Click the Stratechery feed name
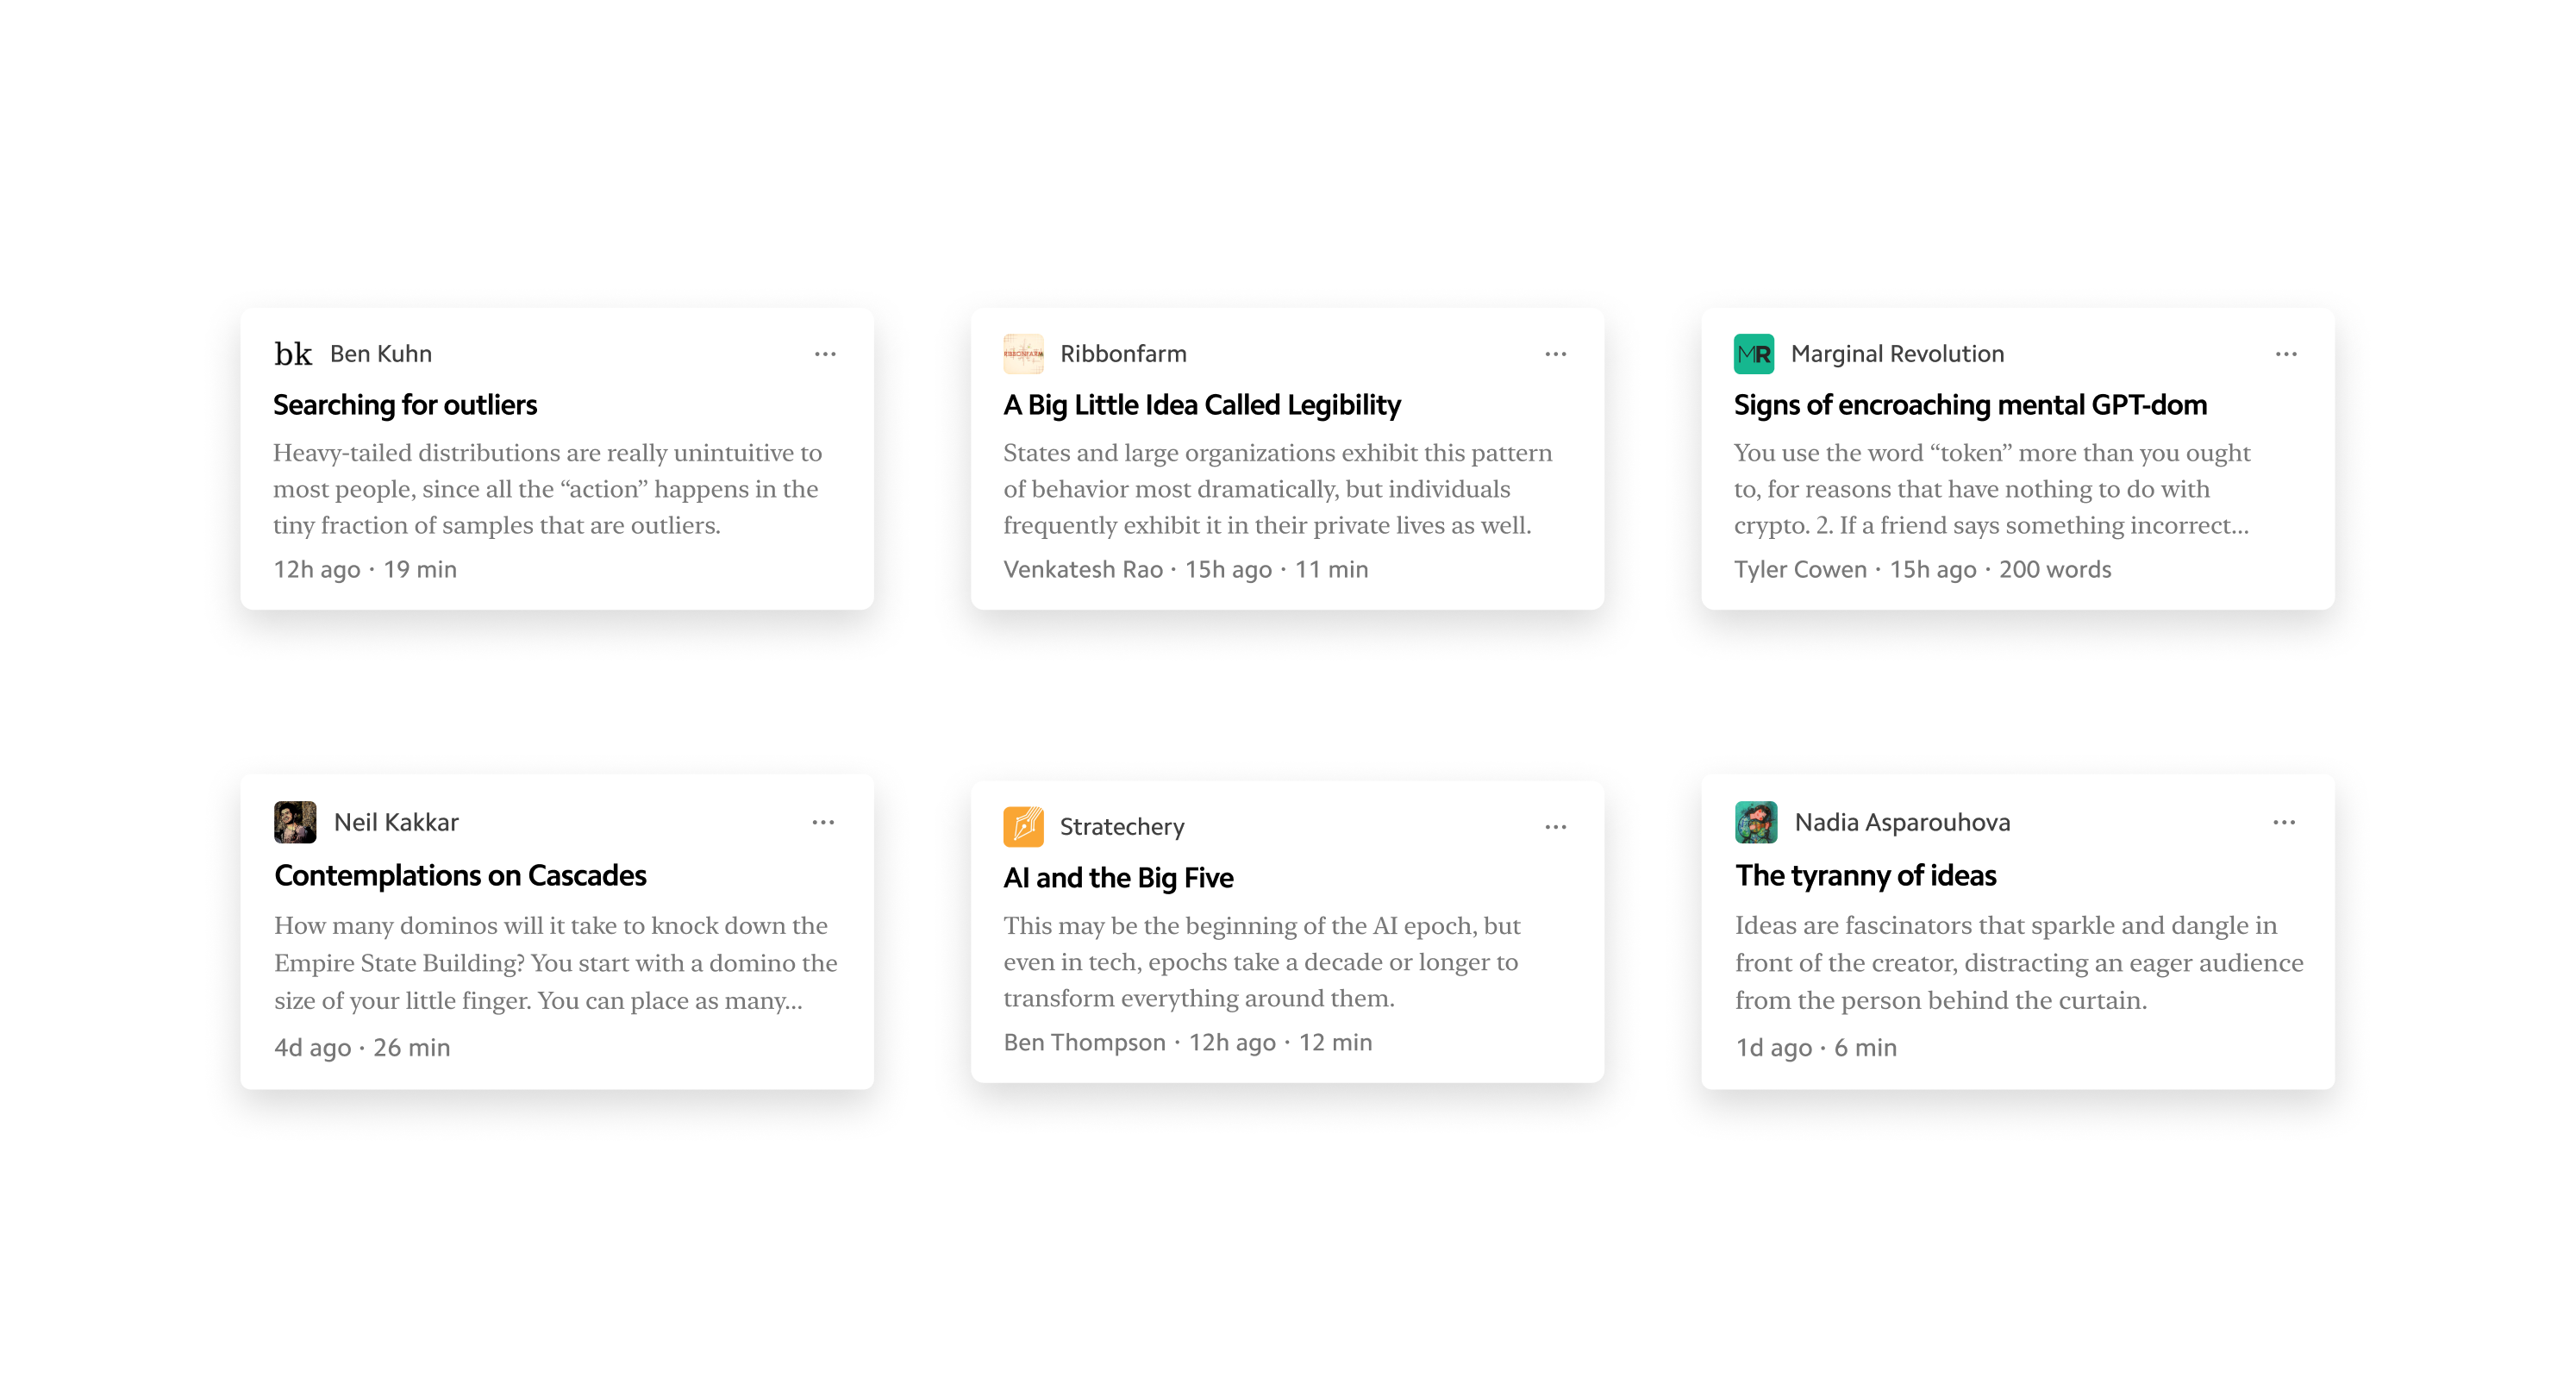2576x1397 pixels. click(1122, 827)
